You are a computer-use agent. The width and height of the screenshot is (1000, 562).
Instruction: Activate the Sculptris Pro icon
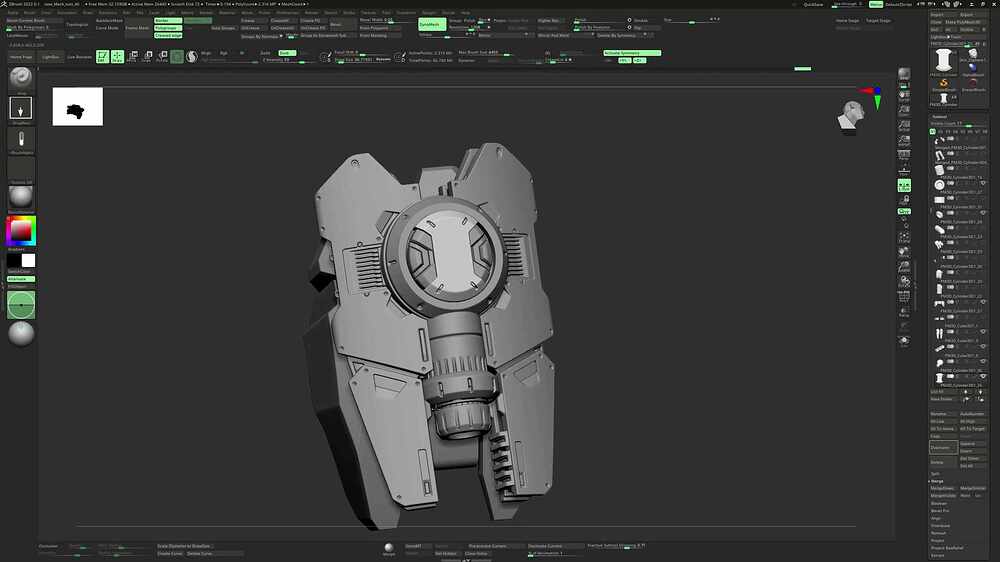click(192, 57)
